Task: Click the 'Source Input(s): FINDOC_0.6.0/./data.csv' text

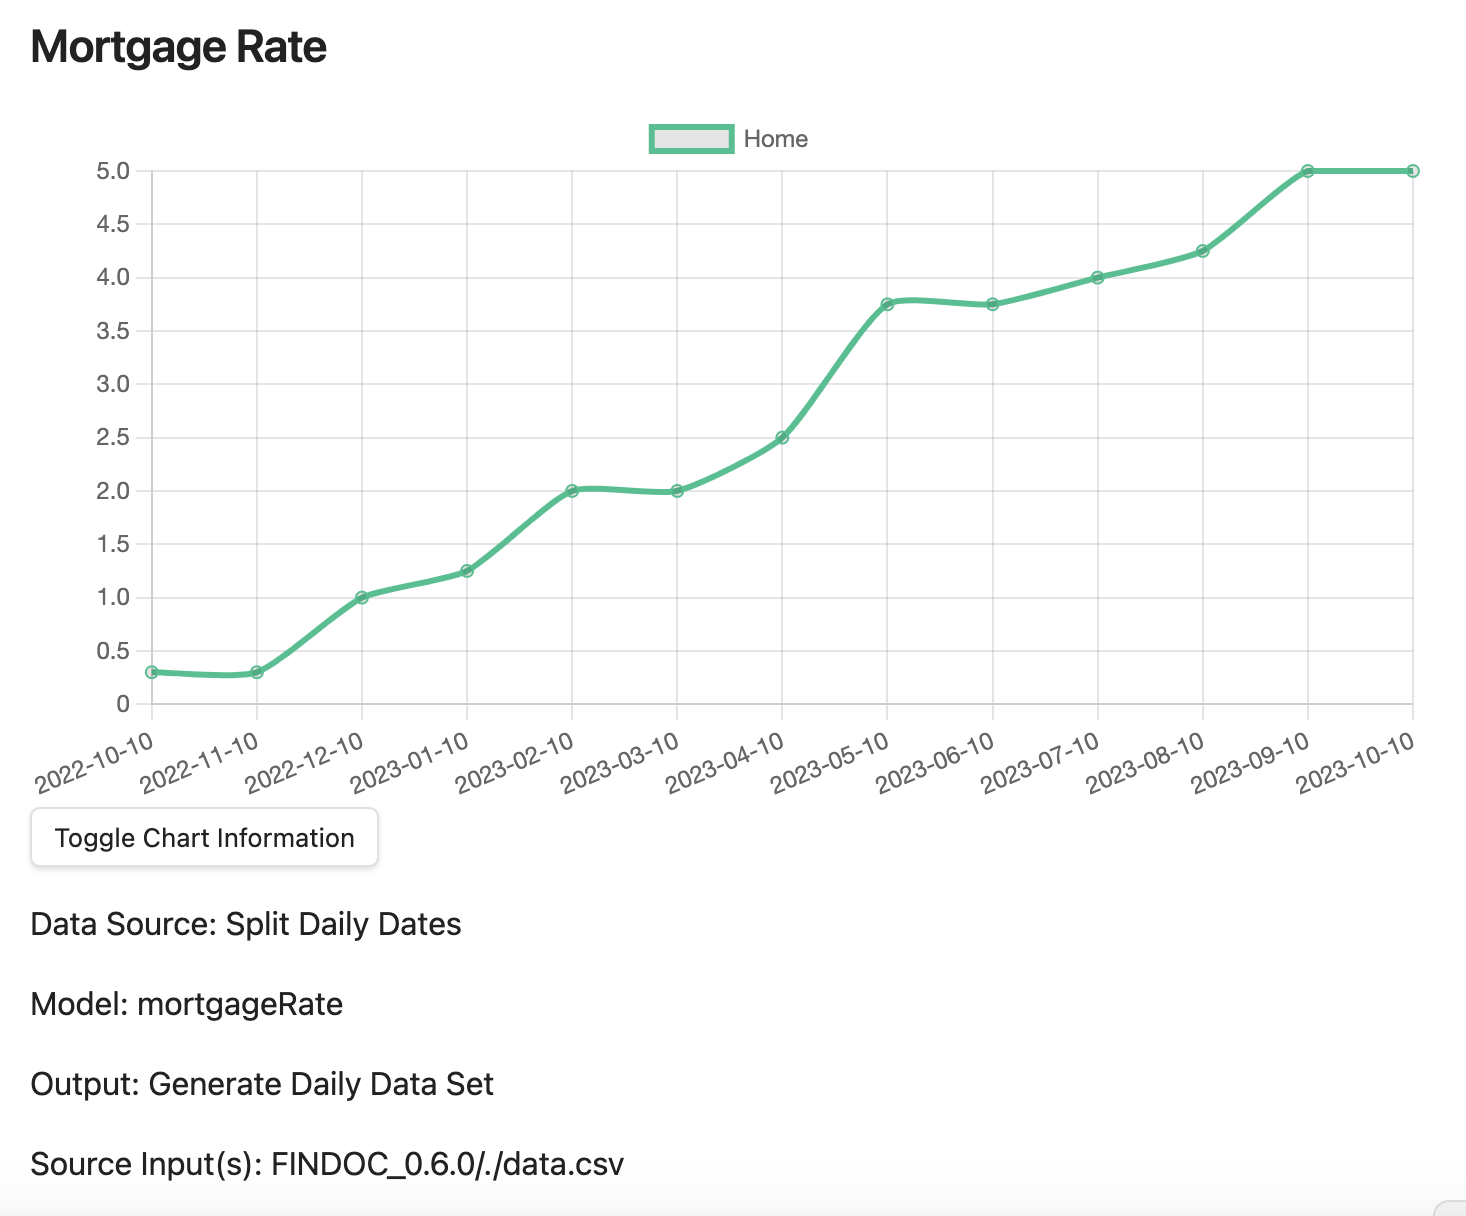Action: [327, 1164]
